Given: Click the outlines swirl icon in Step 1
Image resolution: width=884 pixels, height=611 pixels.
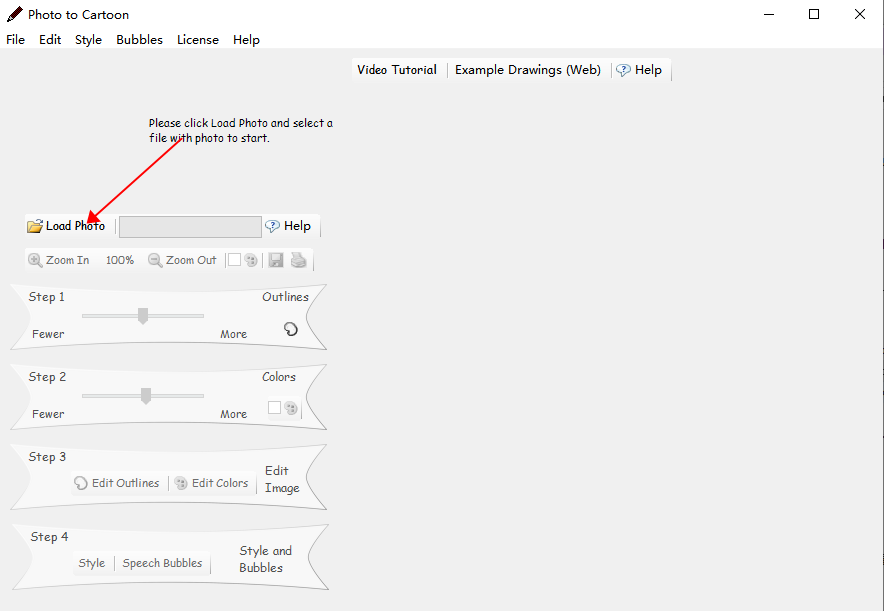Looking at the screenshot, I should click(291, 328).
